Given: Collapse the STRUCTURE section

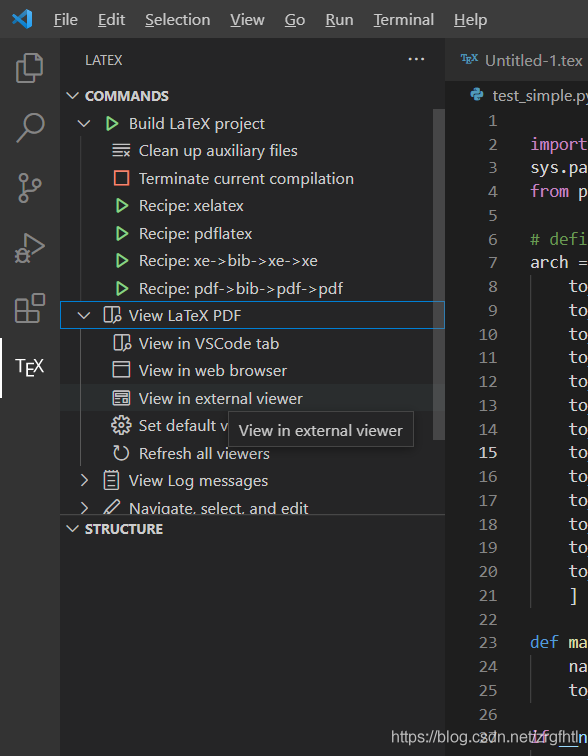Looking at the screenshot, I should [72, 529].
